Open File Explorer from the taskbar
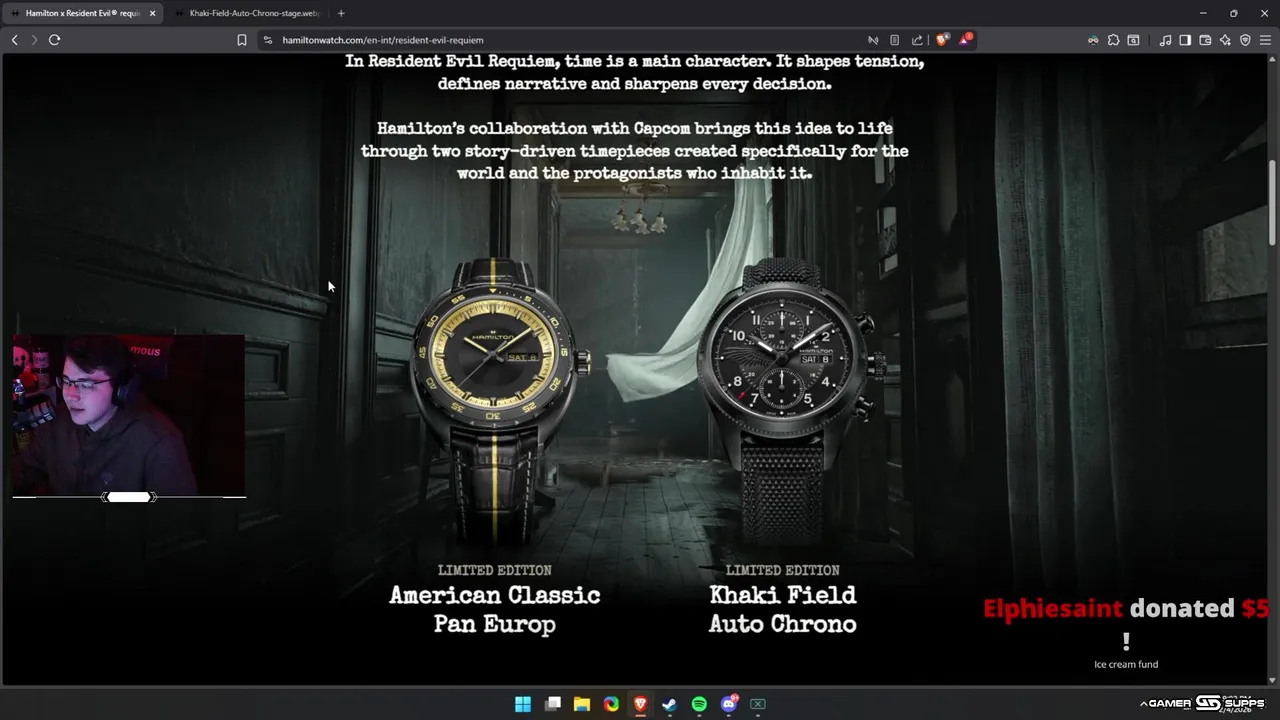 tap(582, 704)
